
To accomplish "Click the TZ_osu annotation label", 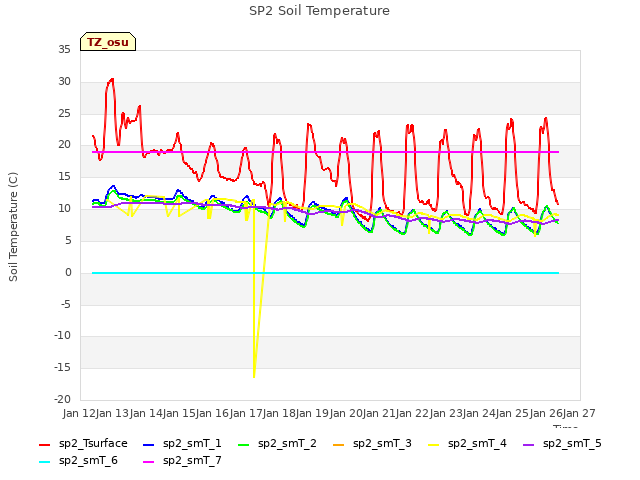I will 108,42.
